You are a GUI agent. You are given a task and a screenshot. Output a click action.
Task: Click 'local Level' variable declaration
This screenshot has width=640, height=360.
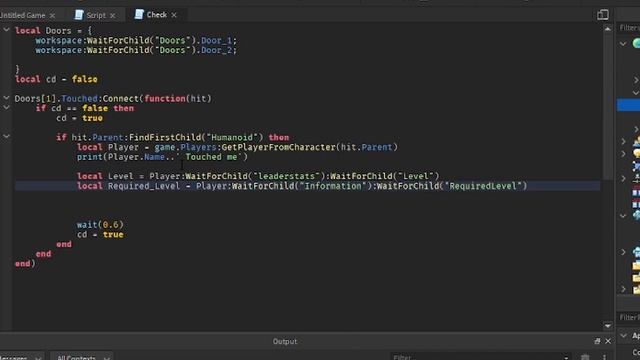click(x=105, y=176)
